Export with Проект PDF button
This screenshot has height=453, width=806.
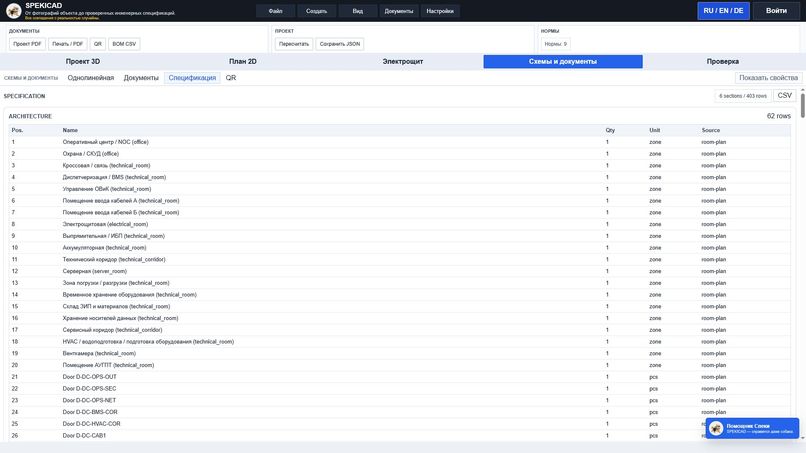[27, 44]
